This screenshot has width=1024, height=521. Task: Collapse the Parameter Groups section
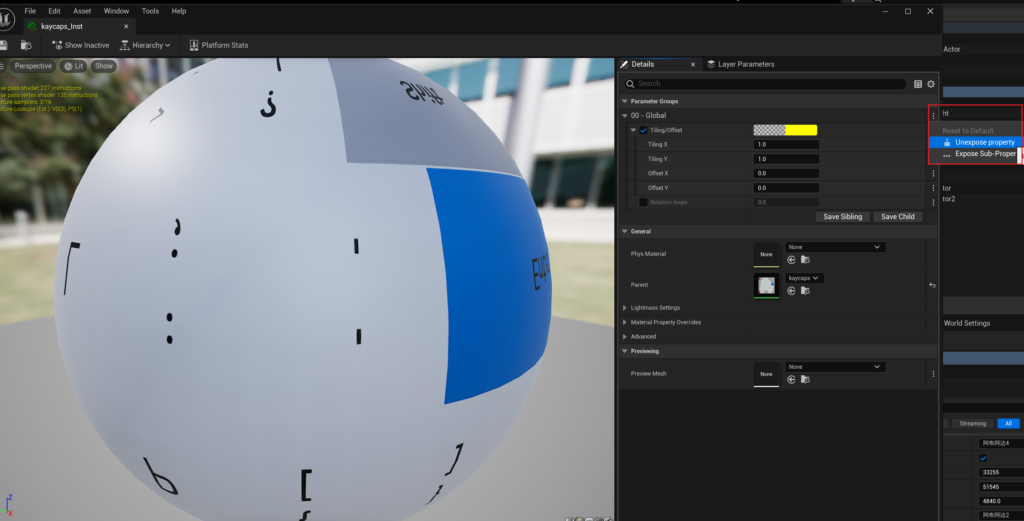[624, 101]
